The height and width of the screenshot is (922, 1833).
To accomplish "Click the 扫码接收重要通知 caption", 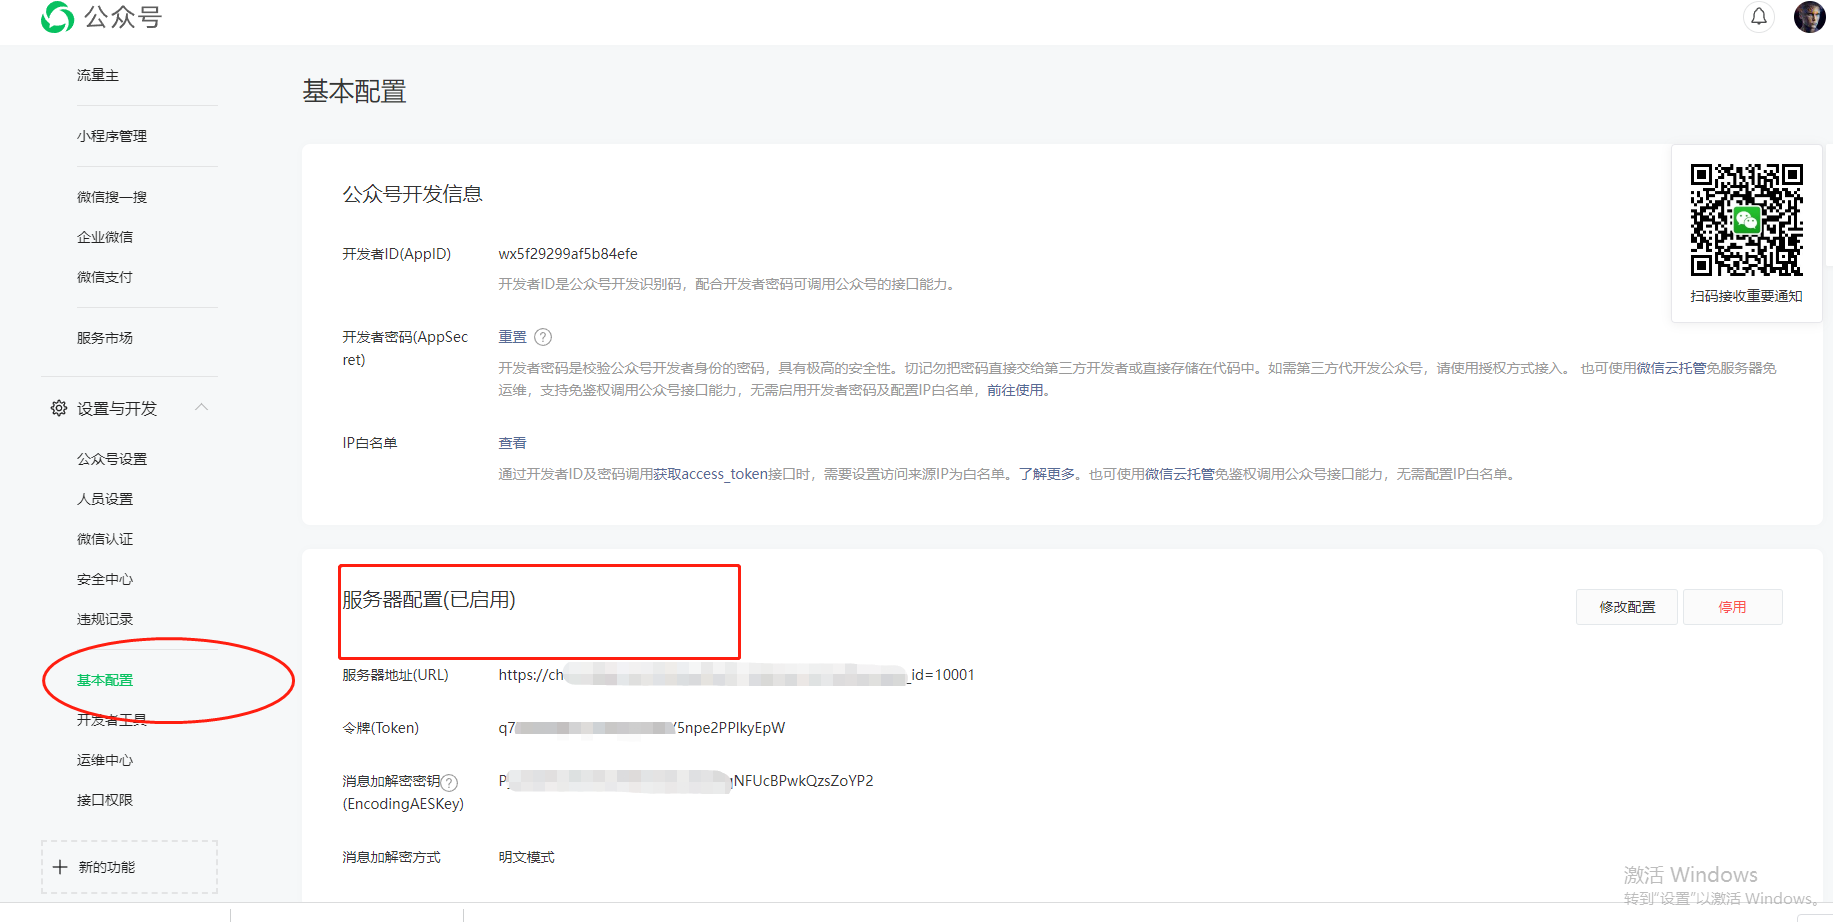I will (1746, 296).
